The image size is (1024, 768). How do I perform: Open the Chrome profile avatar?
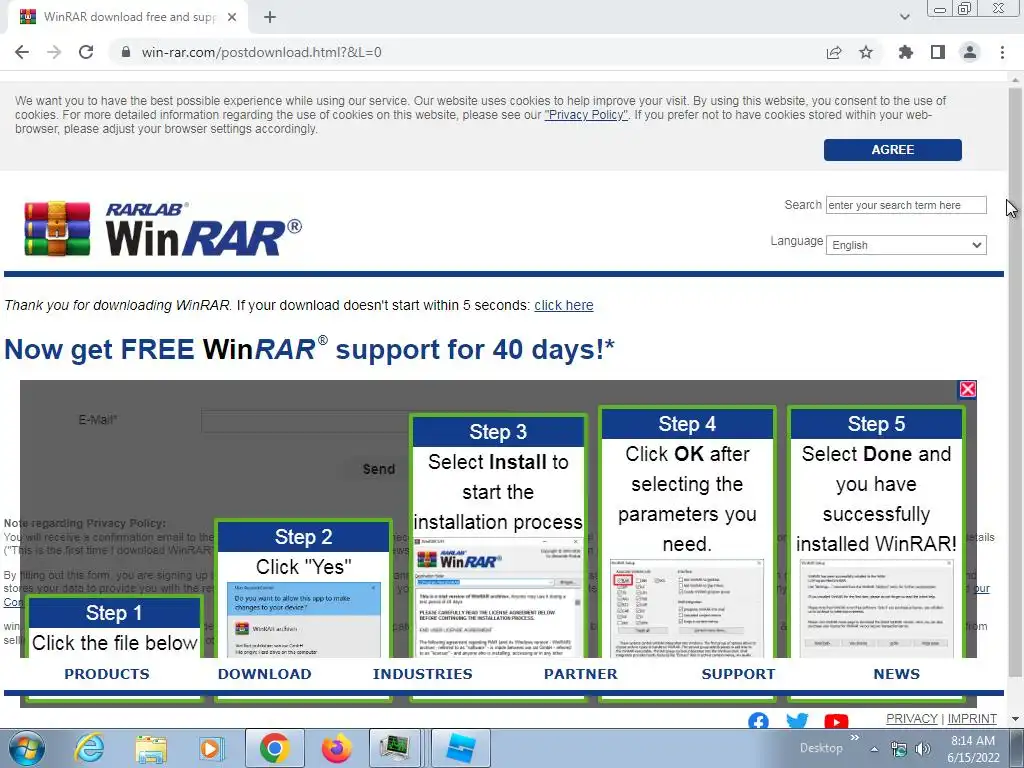(970, 52)
